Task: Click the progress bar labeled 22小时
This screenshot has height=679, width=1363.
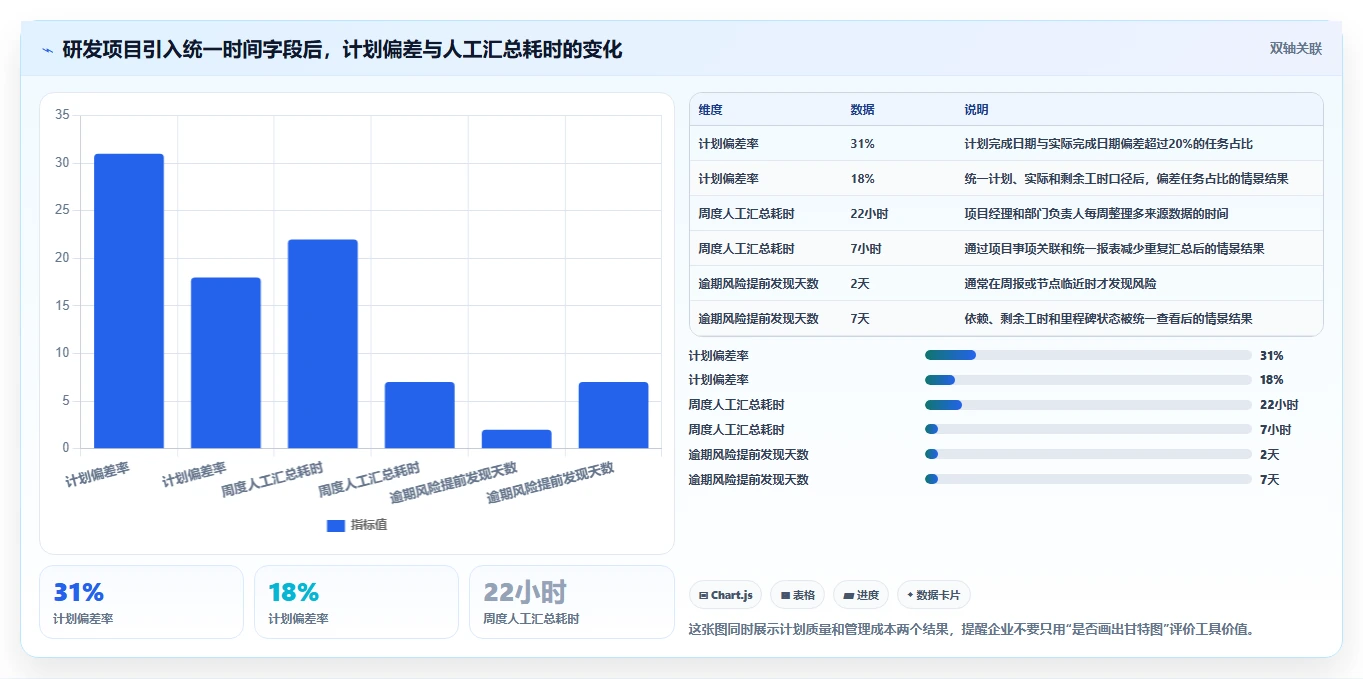Action: [1089, 405]
